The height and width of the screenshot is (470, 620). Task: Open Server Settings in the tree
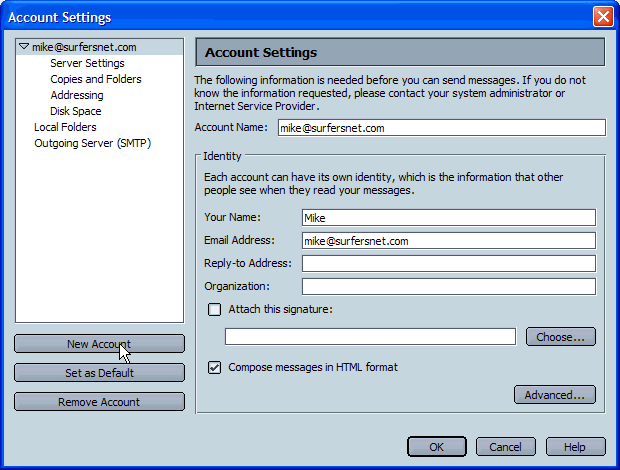(x=87, y=63)
